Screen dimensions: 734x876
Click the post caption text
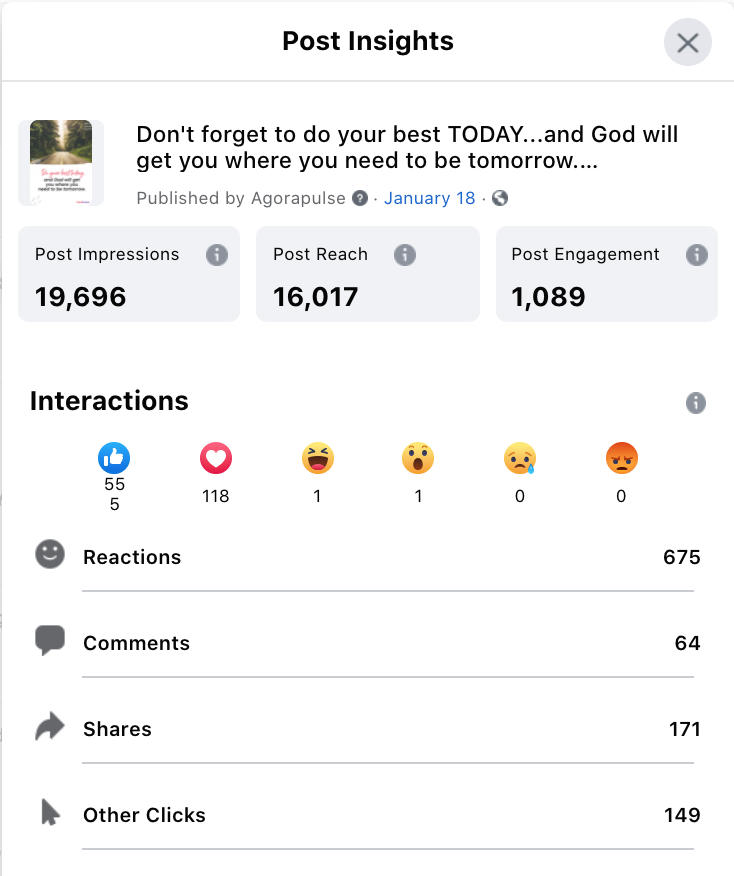(407, 147)
